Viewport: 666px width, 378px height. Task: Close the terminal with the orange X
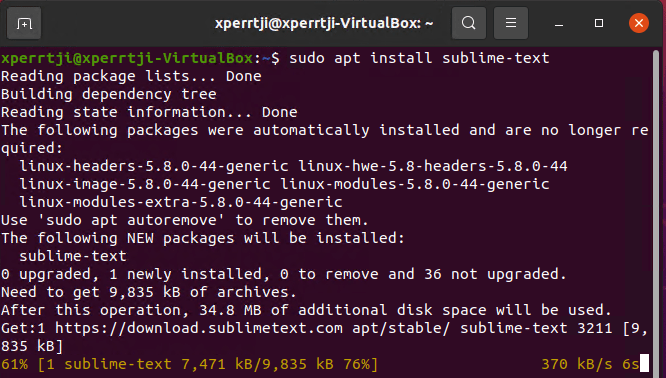tap(639, 23)
